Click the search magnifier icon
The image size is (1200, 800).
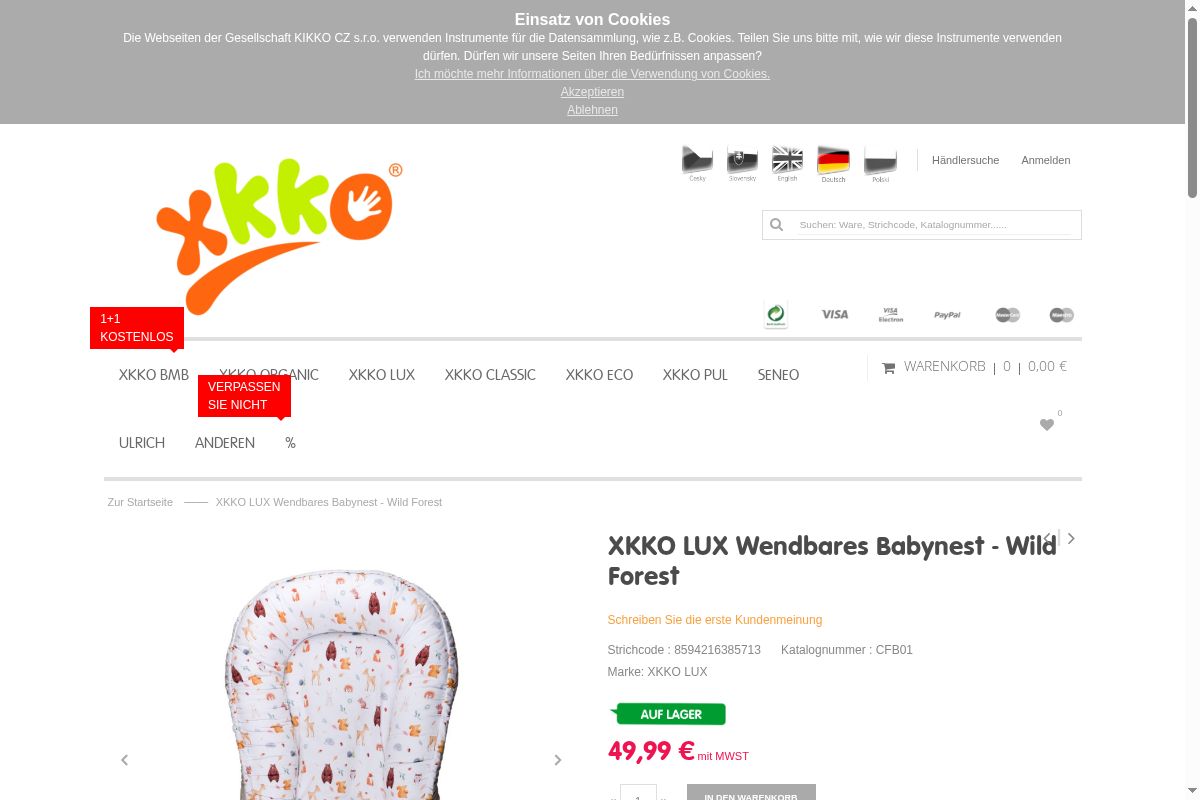click(x=776, y=225)
